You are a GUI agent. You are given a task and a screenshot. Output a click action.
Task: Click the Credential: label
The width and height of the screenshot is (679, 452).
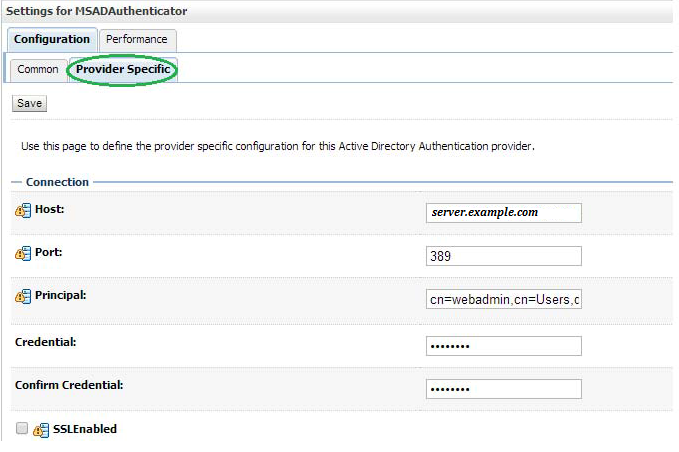coord(45,342)
